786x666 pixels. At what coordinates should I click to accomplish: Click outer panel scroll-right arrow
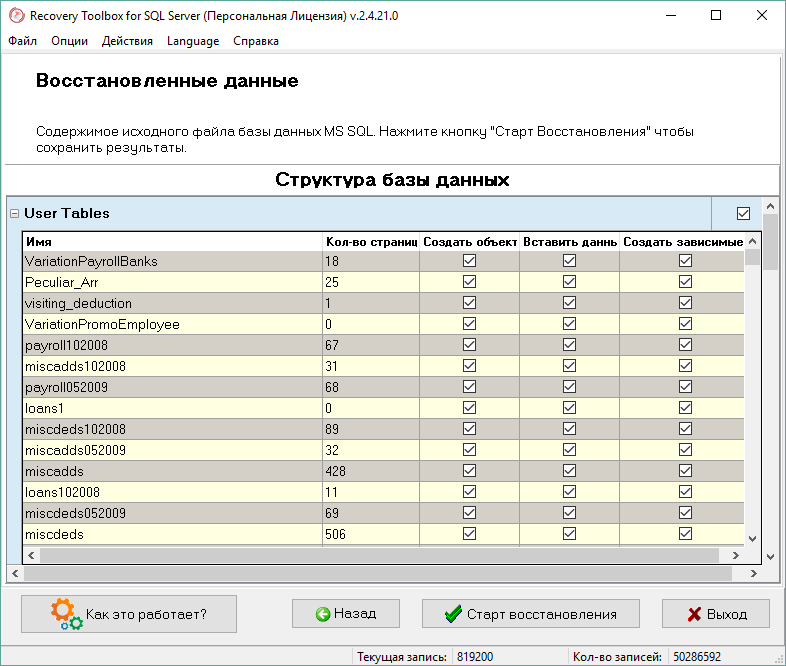tap(753, 573)
